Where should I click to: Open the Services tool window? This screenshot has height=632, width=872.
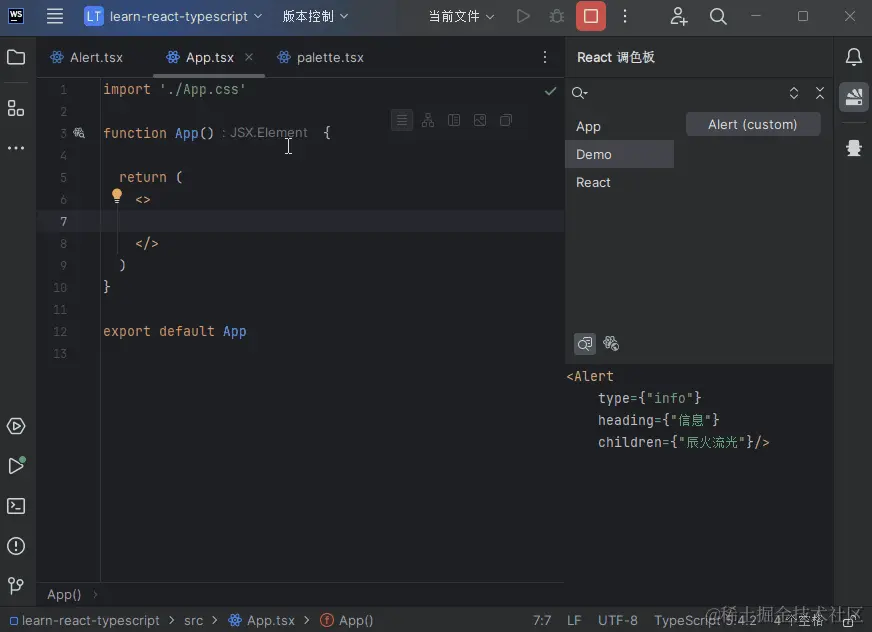(16, 426)
